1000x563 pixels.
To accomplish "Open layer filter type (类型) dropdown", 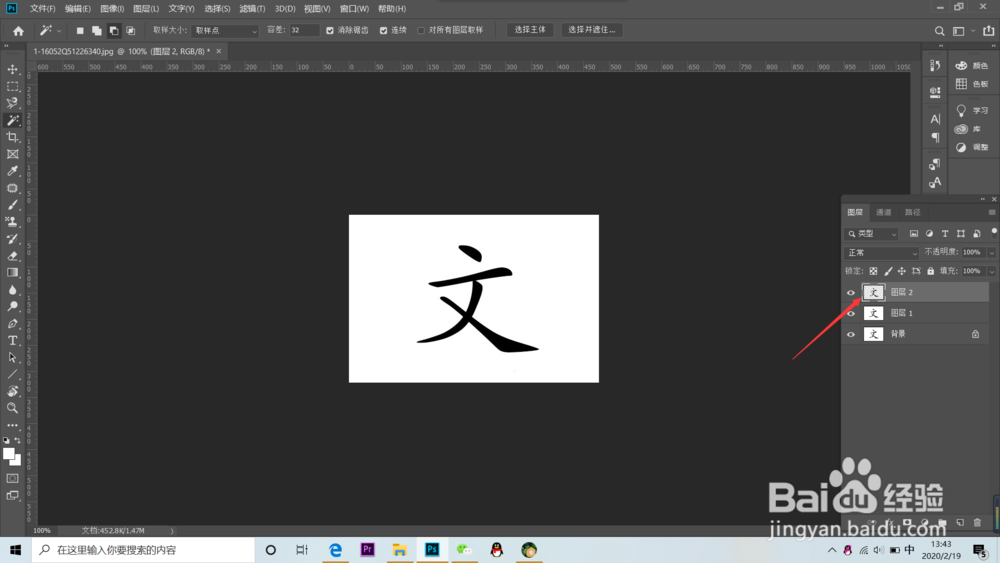I will tap(871, 234).
